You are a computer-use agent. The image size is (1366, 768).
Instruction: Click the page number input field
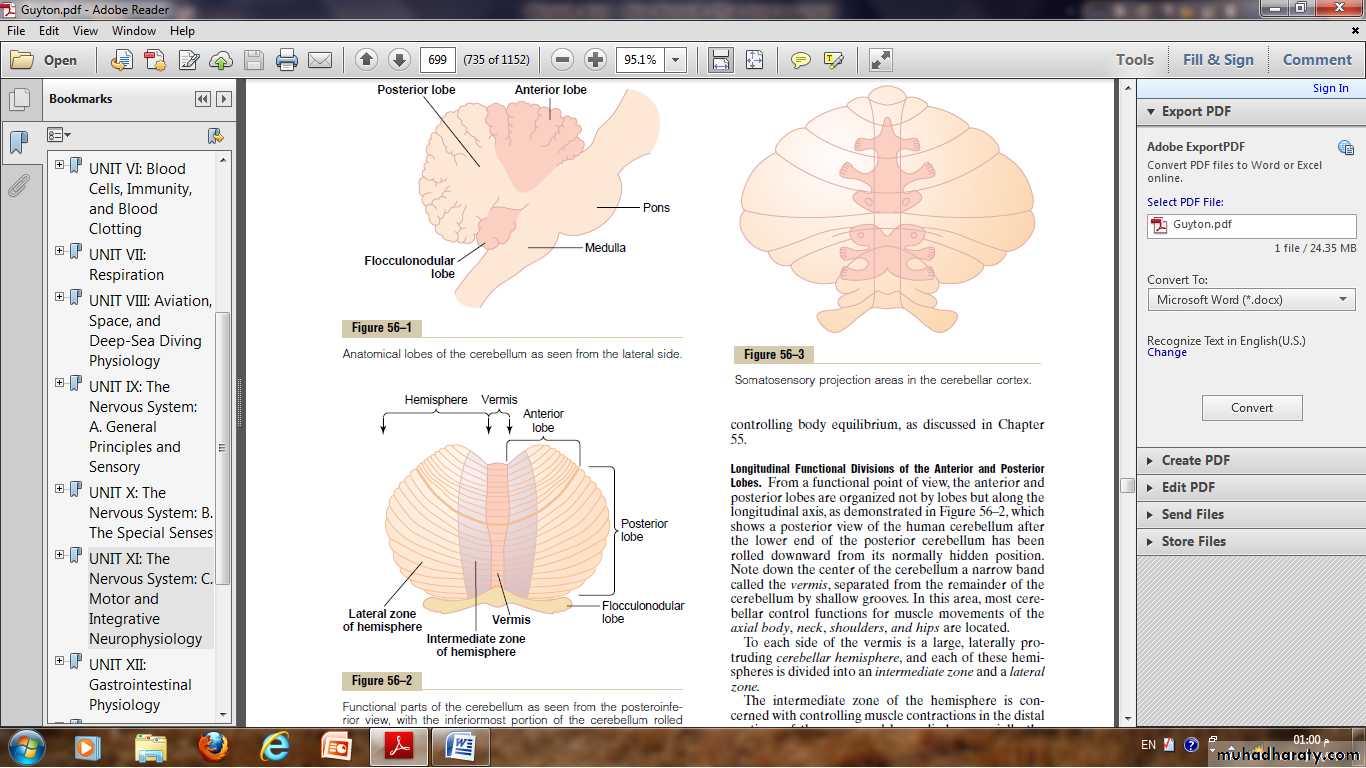[x=438, y=60]
